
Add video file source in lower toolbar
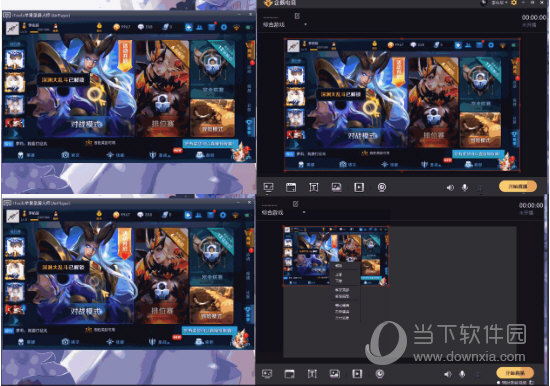357,374
